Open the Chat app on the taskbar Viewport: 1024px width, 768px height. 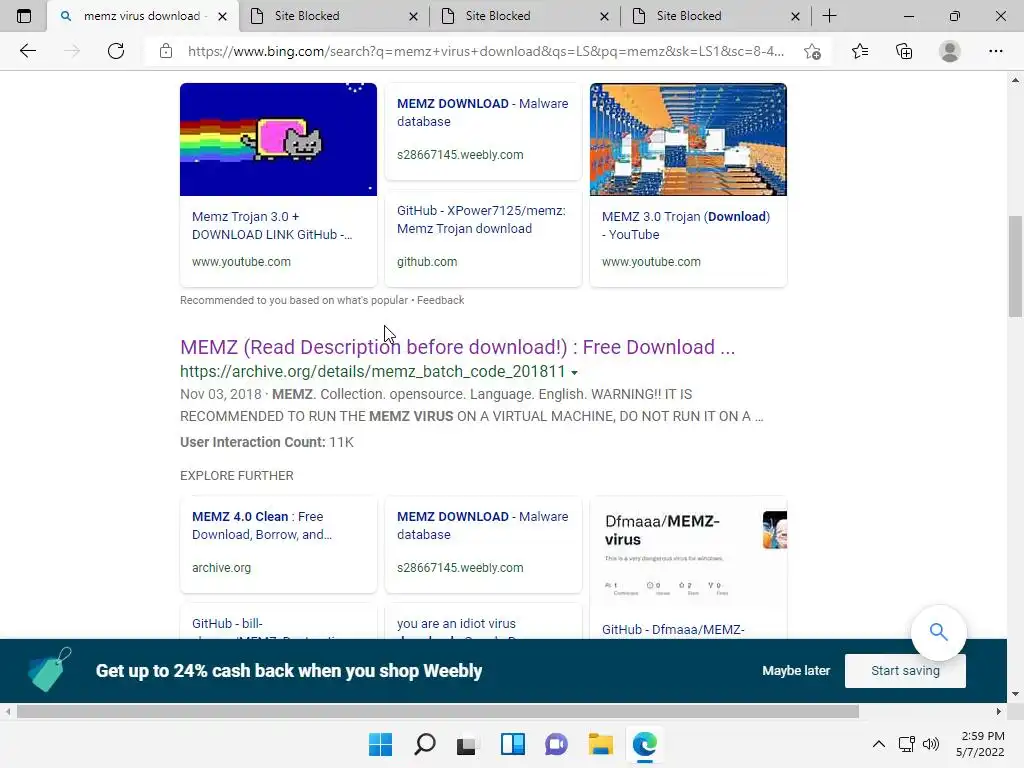pos(556,744)
